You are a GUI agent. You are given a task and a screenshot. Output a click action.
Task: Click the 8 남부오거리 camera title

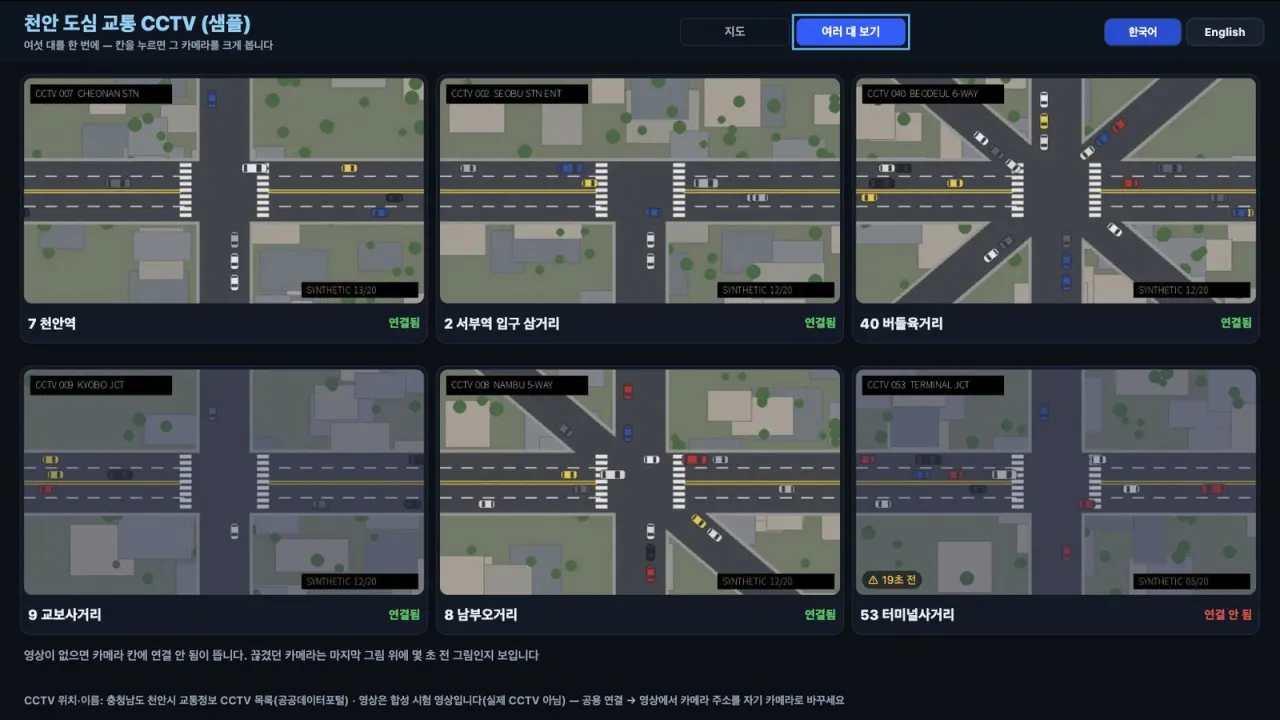point(481,615)
